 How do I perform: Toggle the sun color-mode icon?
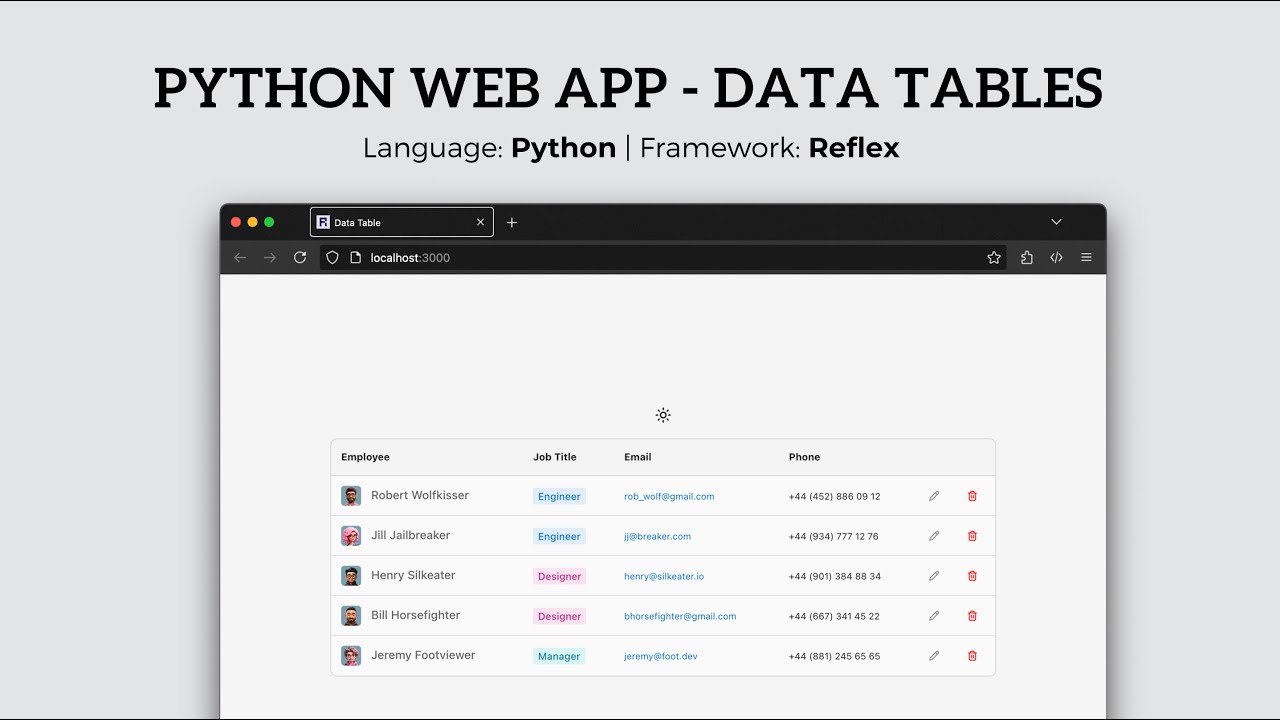pyautogui.click(x=663, y=415)
